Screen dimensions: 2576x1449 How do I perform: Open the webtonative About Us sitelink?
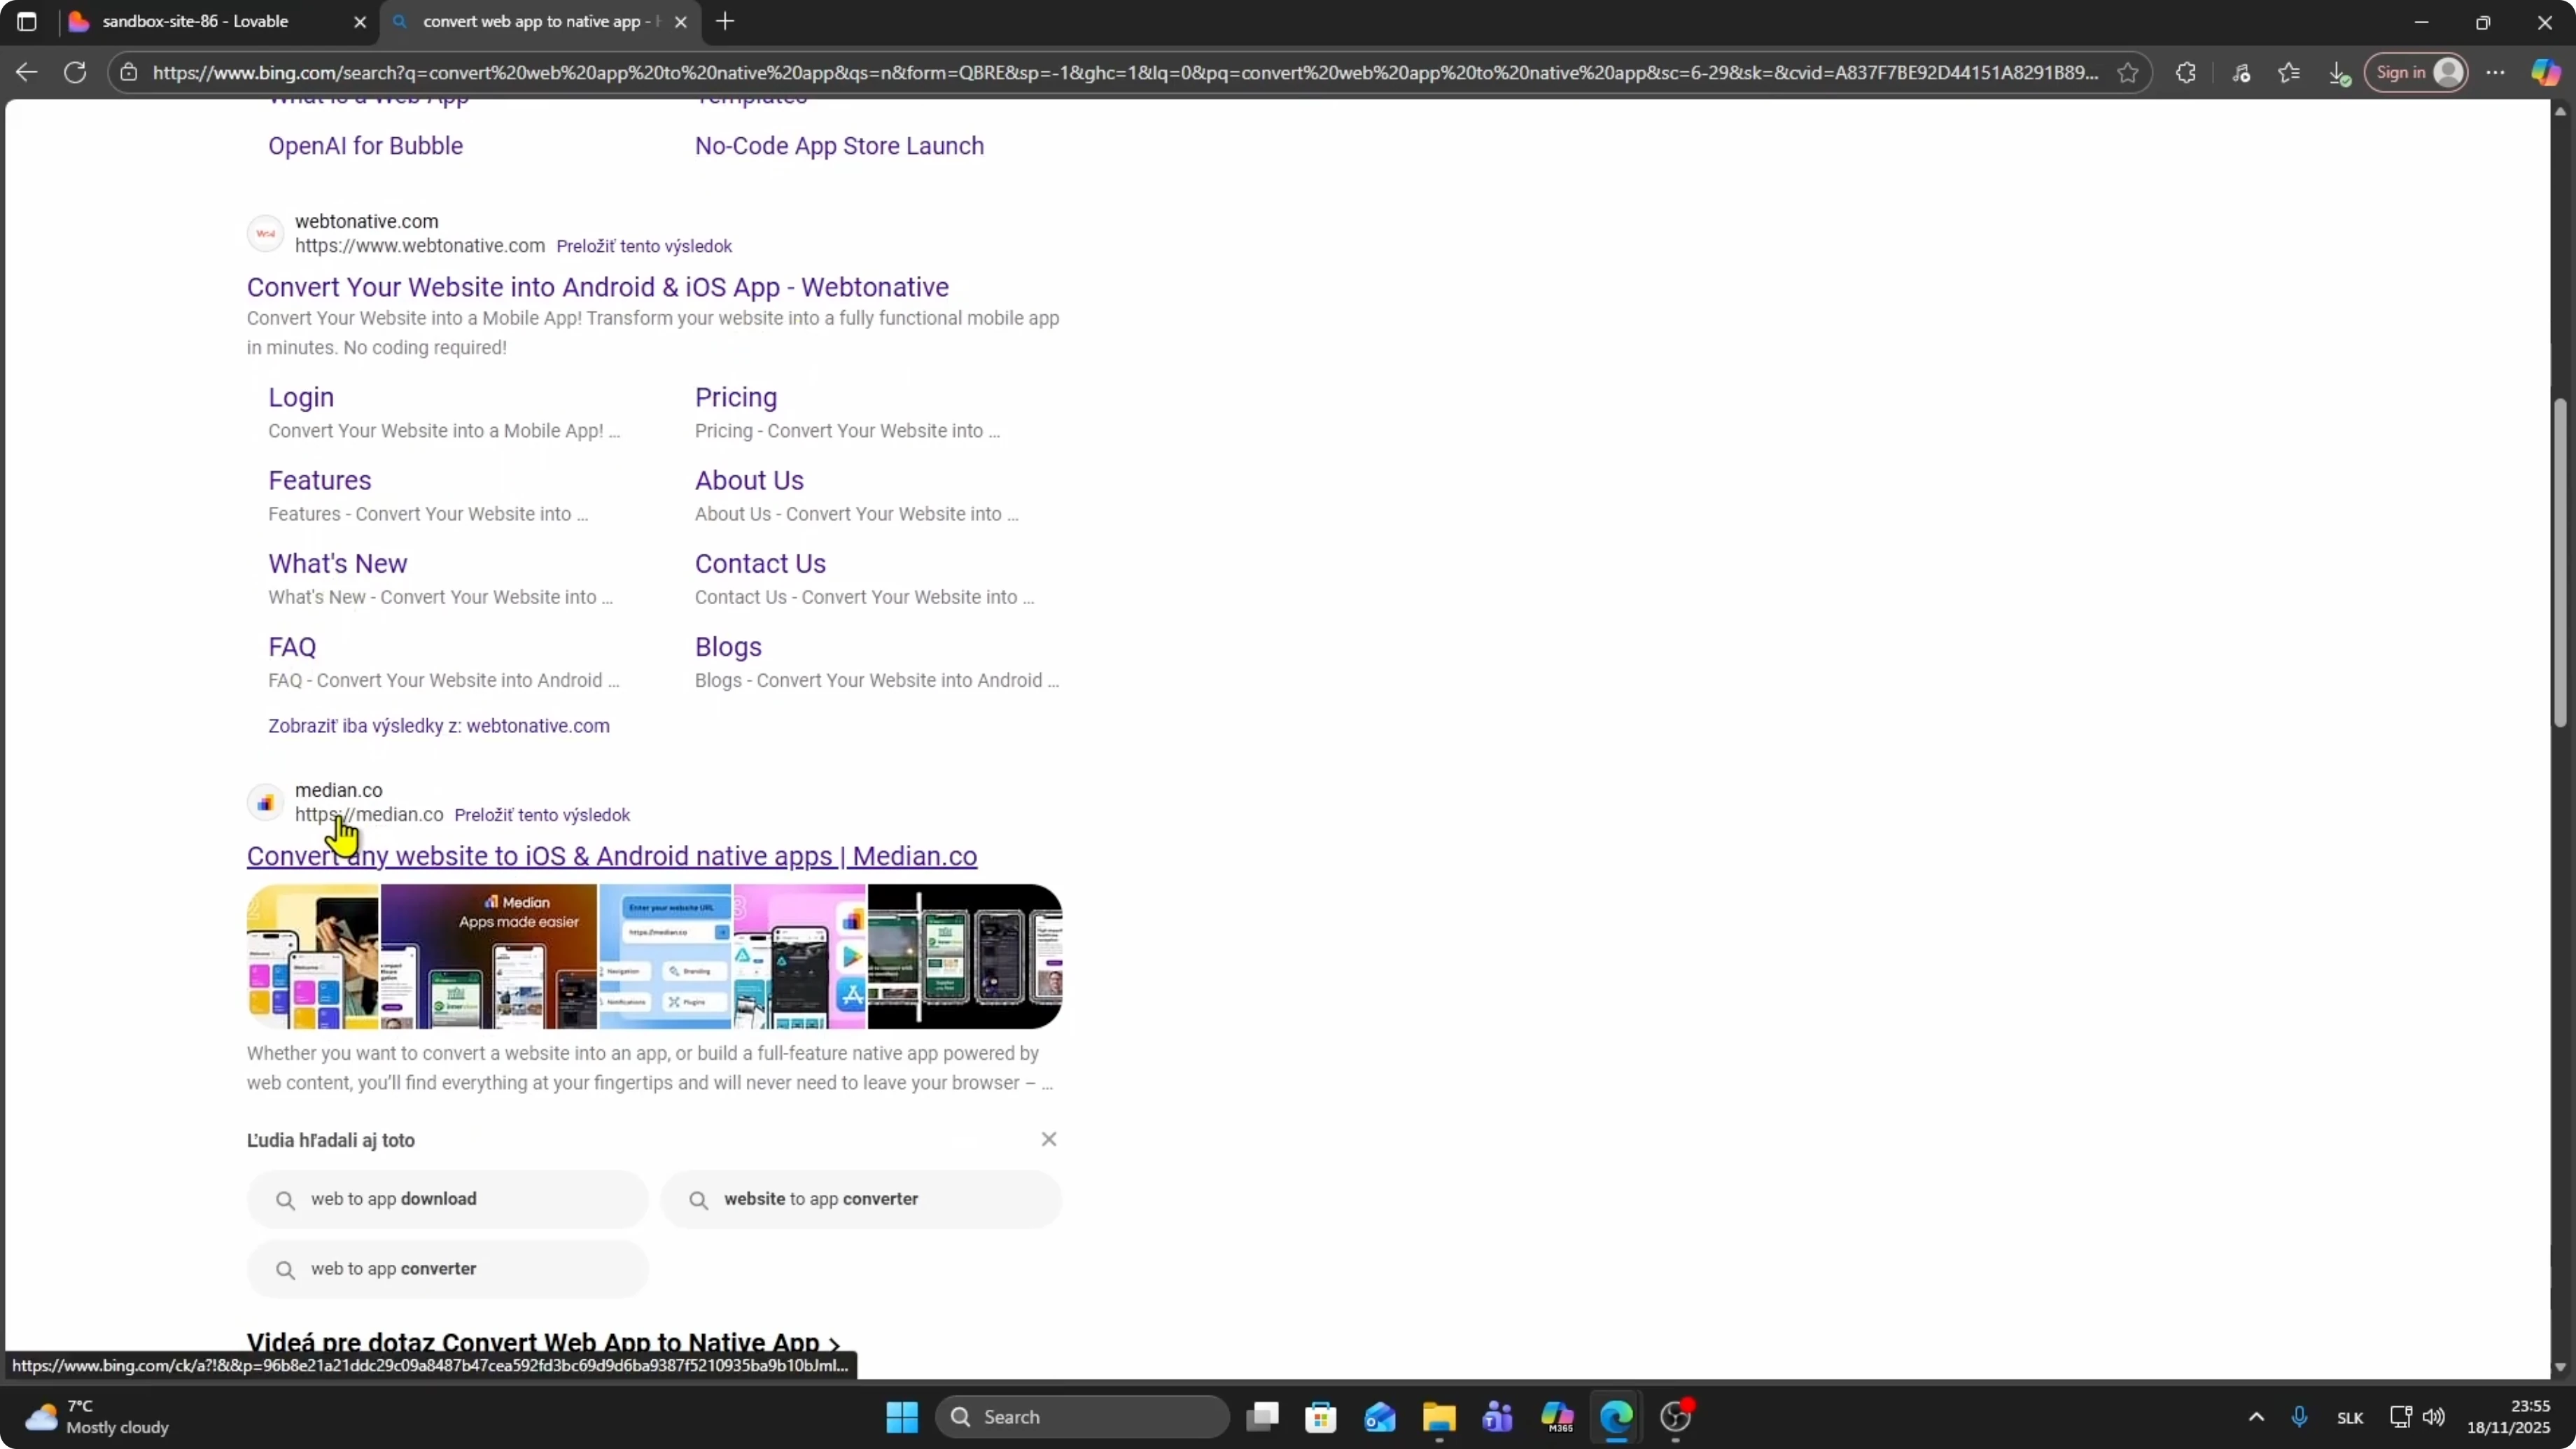(x=749, y=480)
